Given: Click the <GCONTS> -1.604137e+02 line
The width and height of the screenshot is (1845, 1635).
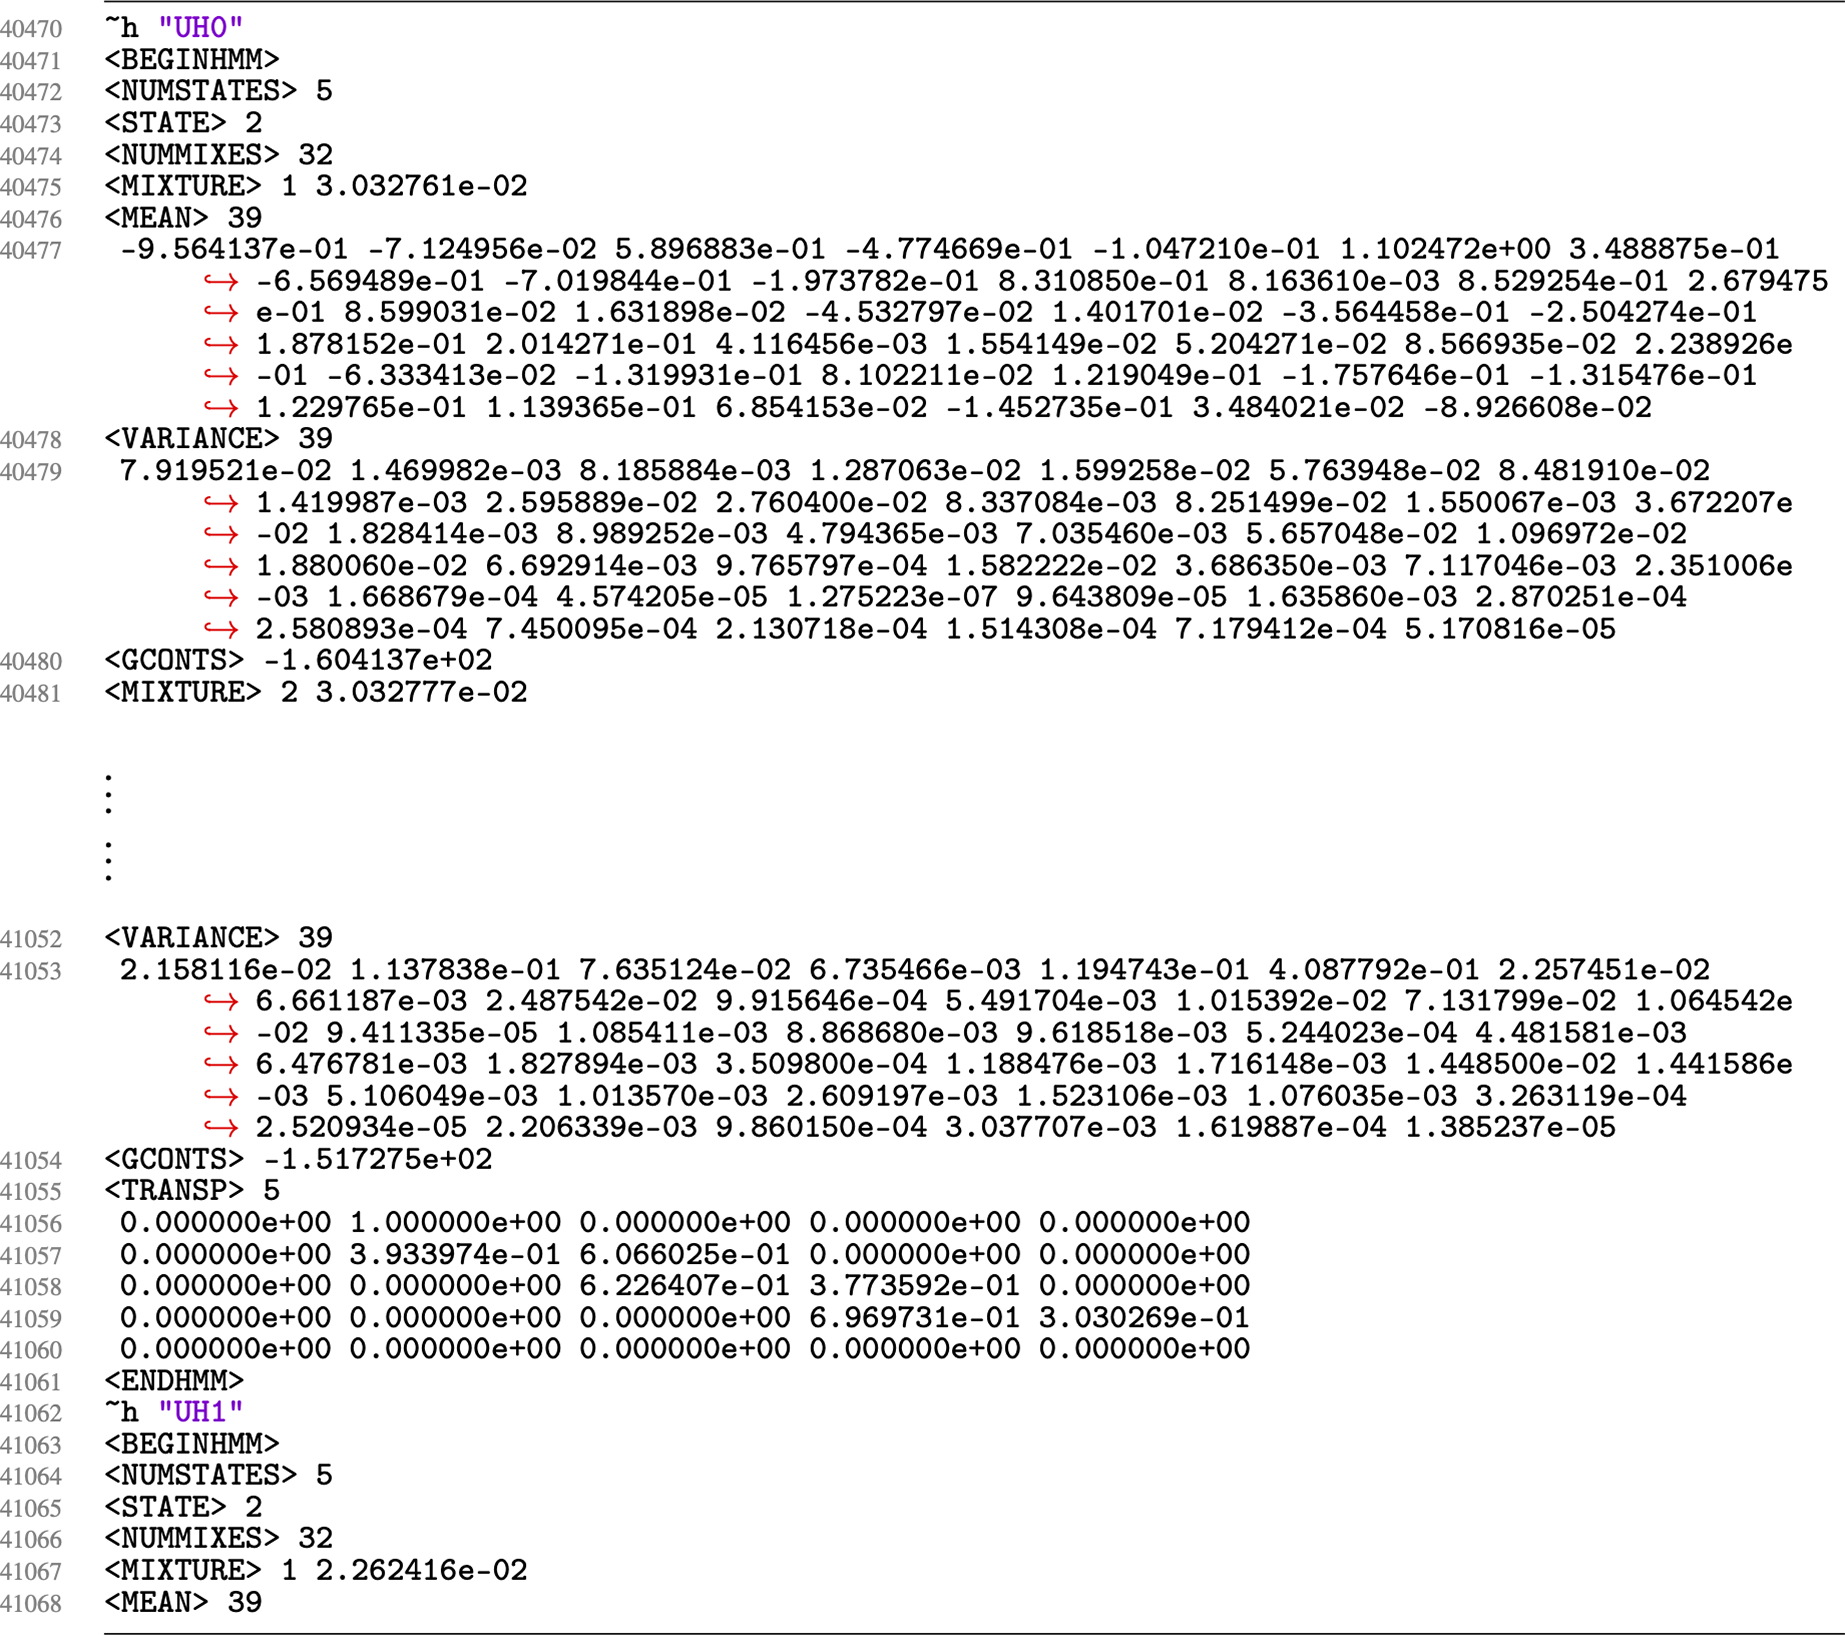Looking at the screenshot, I should point(298,660).
